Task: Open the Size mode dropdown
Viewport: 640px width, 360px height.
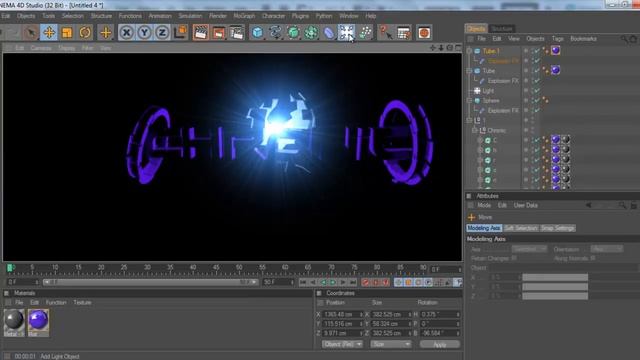Action: [x=391, y=344]
